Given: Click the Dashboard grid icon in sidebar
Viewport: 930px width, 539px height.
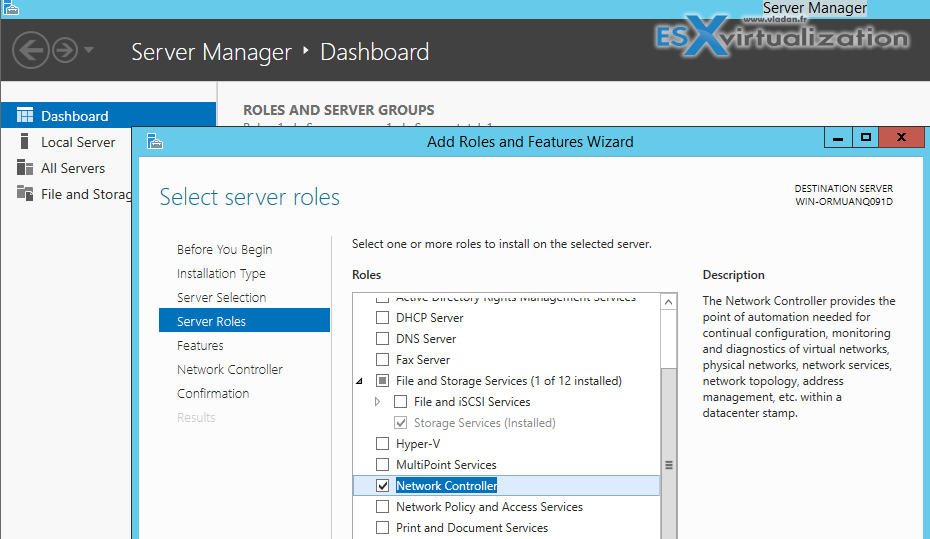Looking at the screenshot, I should click(x=25, y=115).
